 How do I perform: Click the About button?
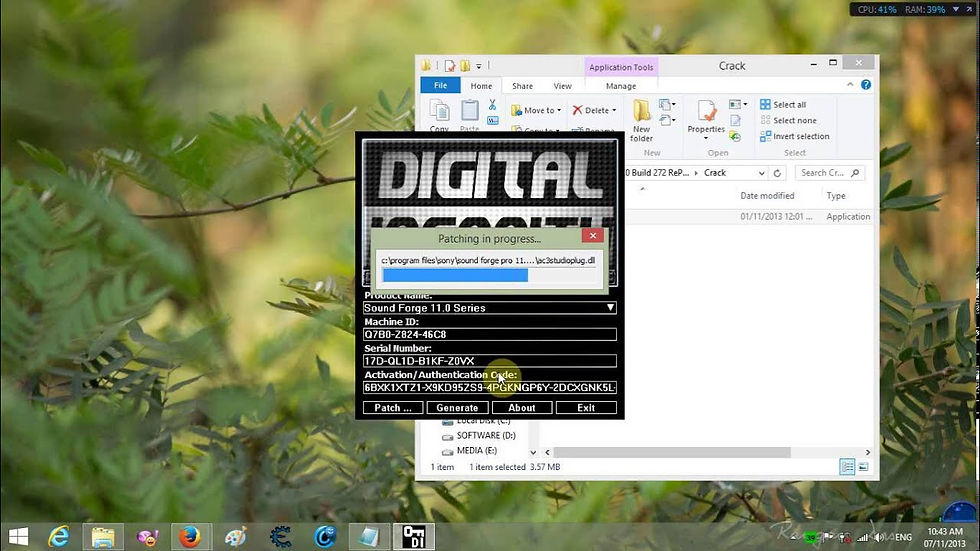tap(521, 408)
